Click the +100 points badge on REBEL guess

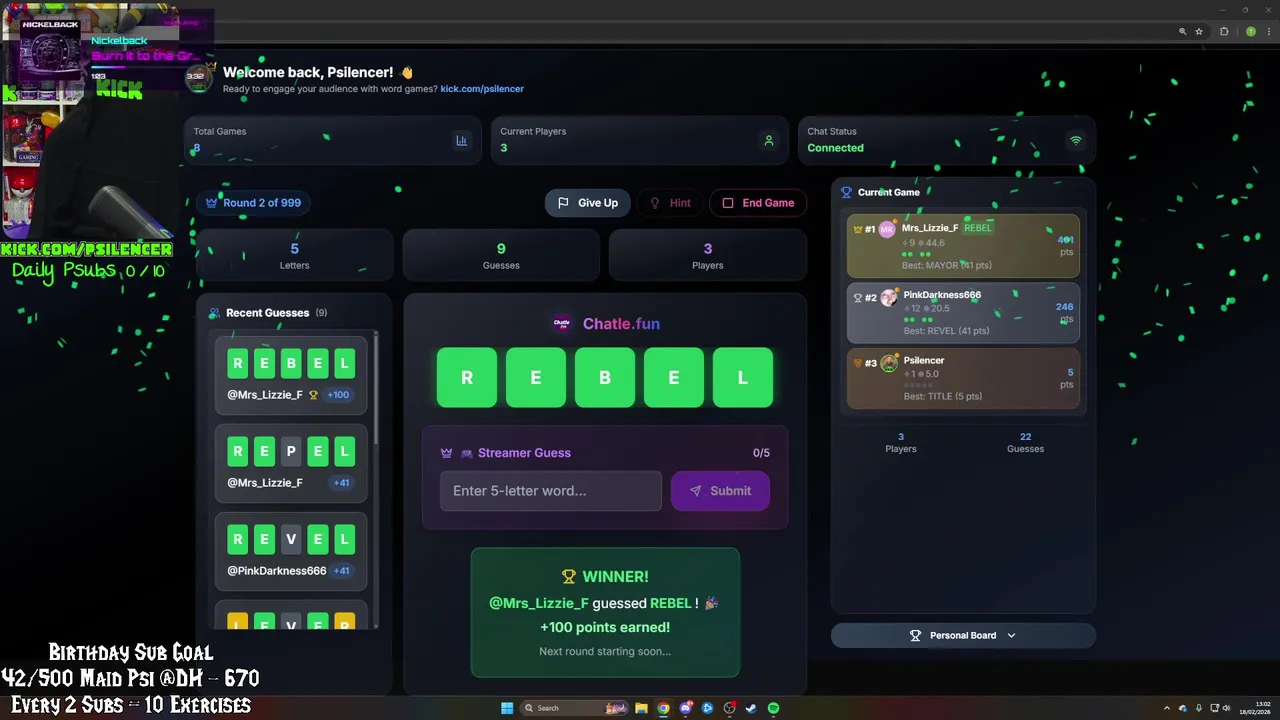pyautogui.click(x=339, y=395)
